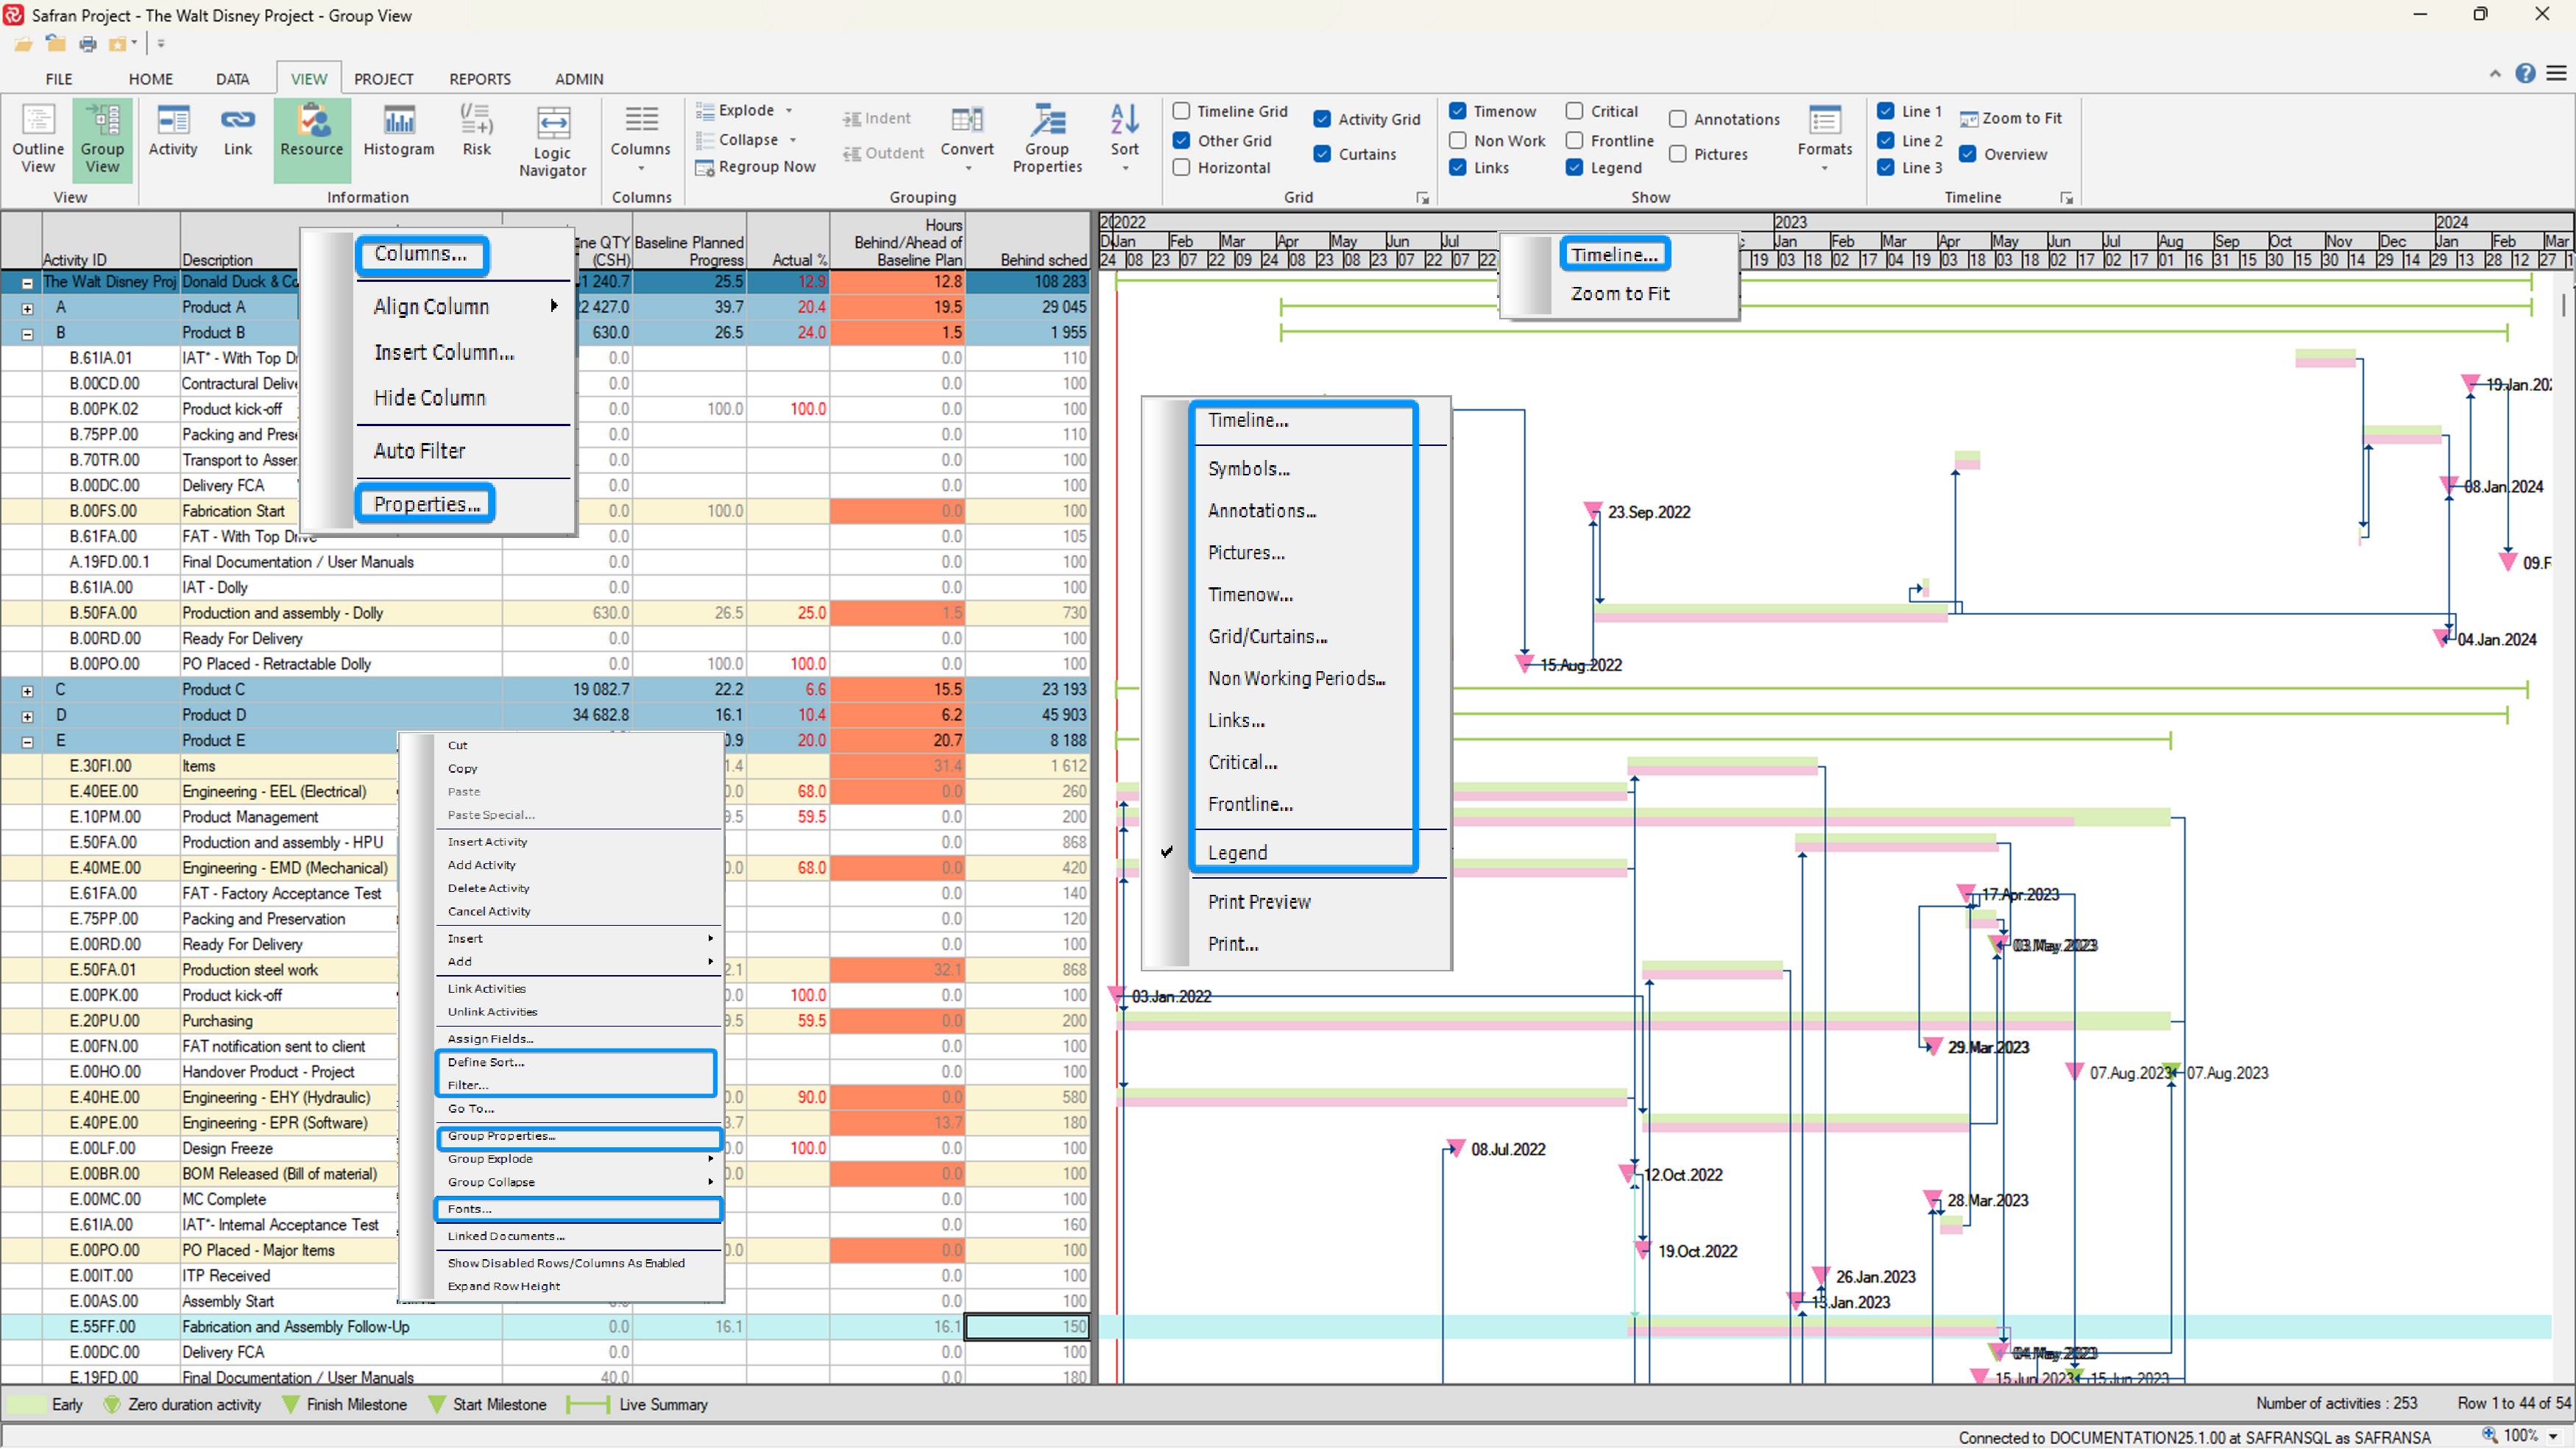Viewport: 2576px width, 1449px height.
Task: Choose Define Sort... in the row context menu
Action: tap(486, 1062)
